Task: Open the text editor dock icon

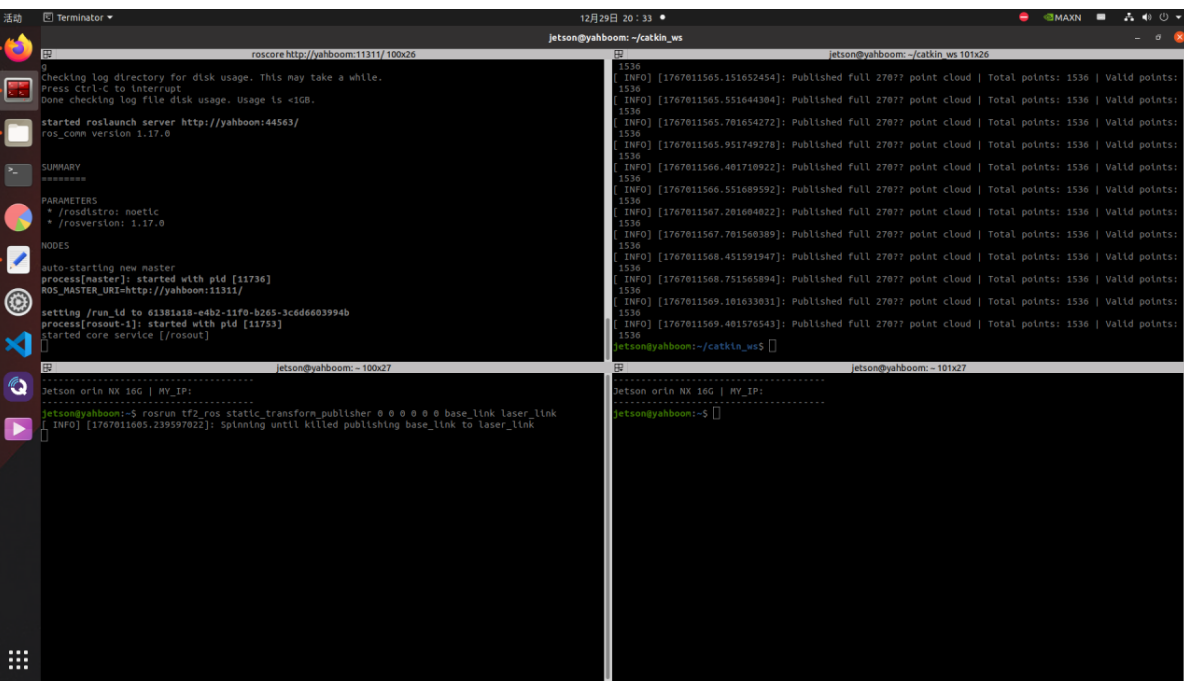Action: 18,259
